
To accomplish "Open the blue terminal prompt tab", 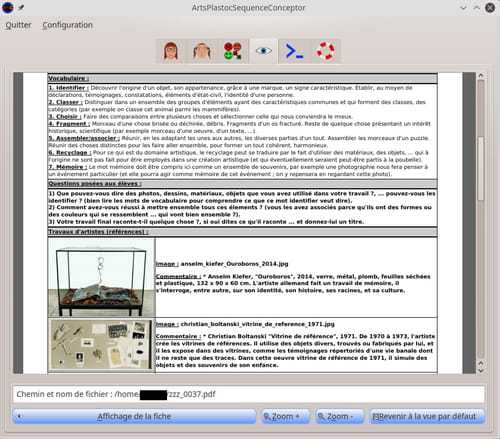I will pyautogui.click(x=294, y=51).
